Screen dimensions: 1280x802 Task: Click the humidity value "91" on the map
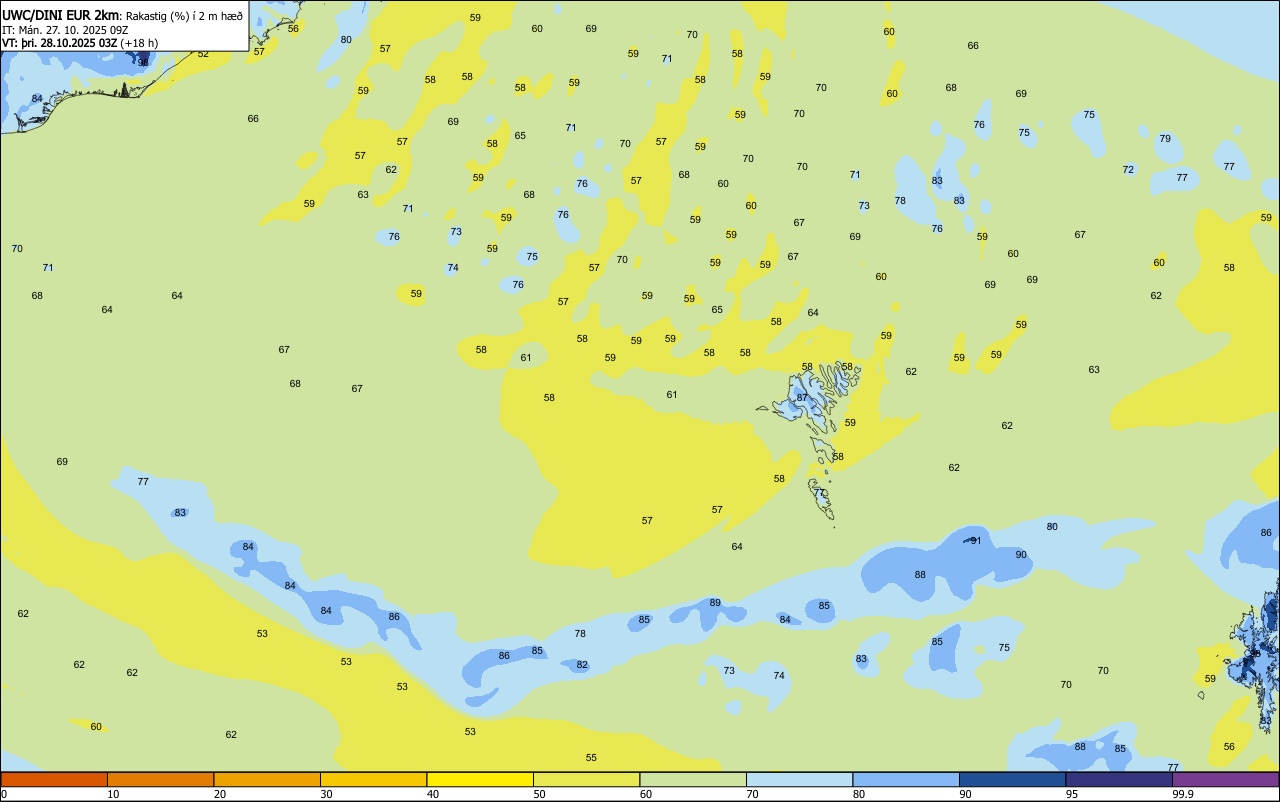tap(976, 540)
